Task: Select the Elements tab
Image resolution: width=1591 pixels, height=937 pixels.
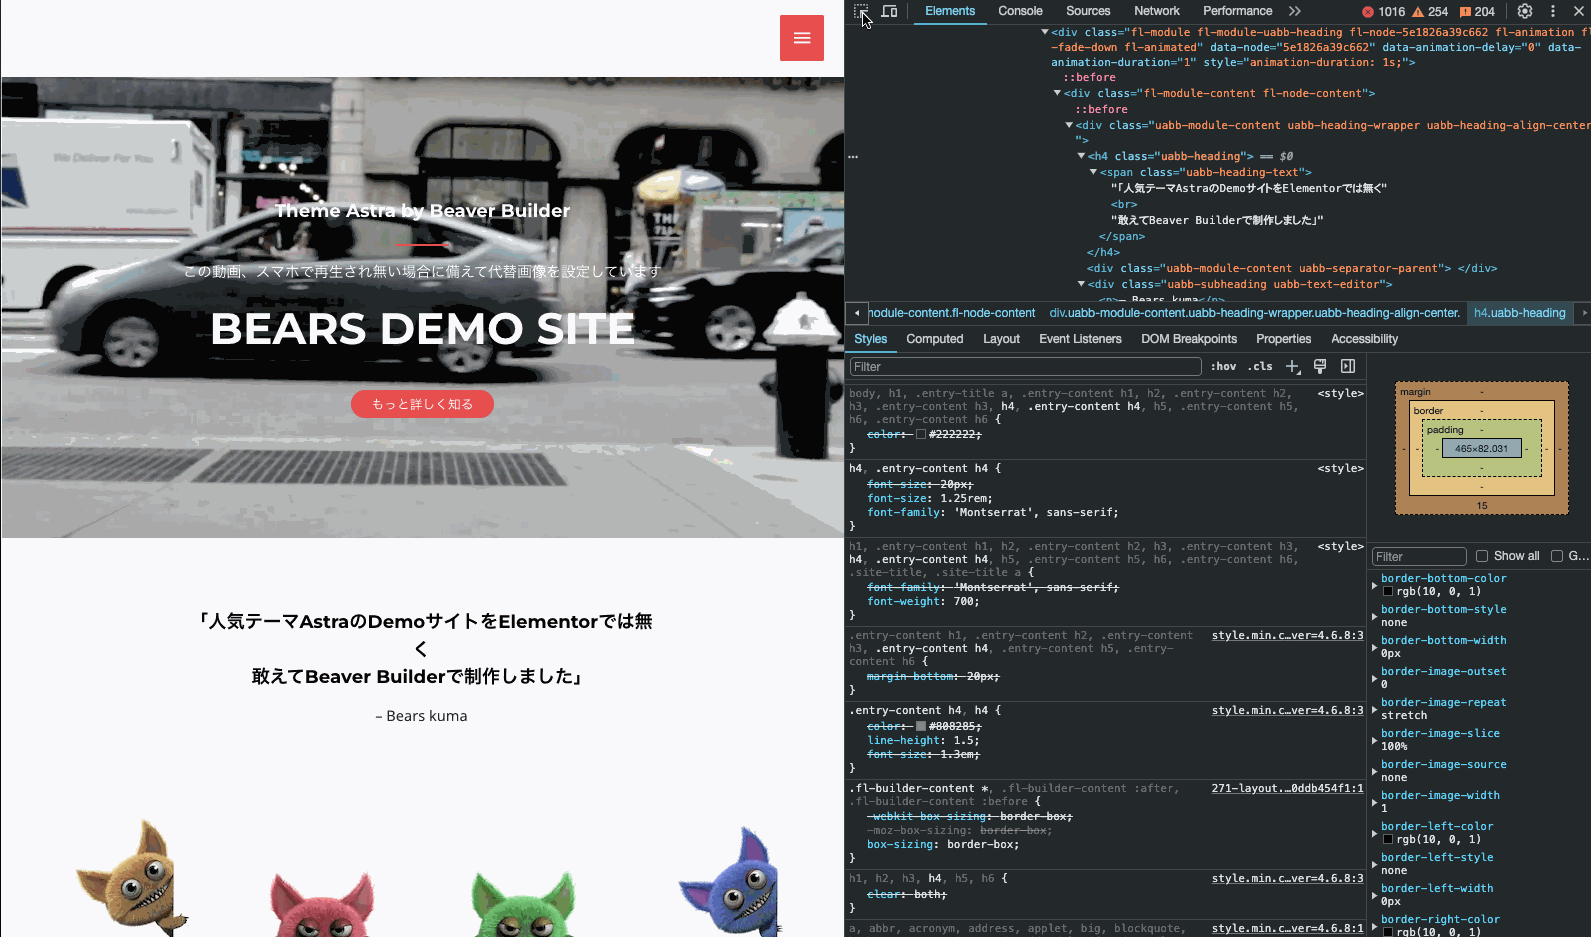Action: (x=950, y=11)
